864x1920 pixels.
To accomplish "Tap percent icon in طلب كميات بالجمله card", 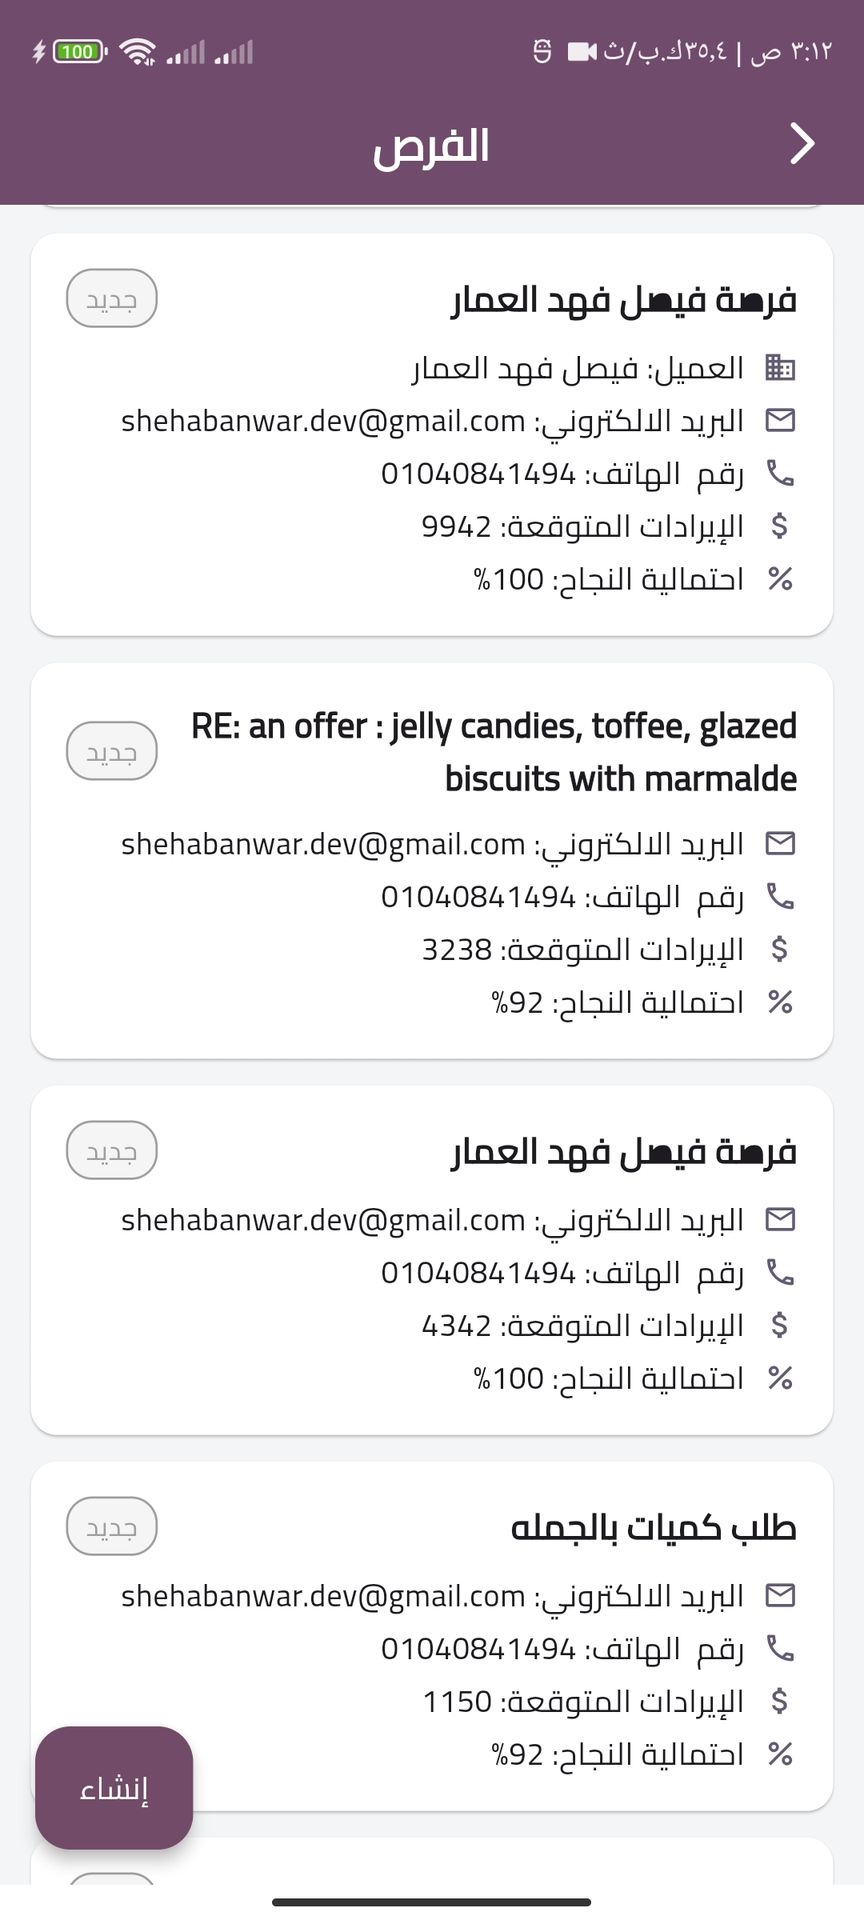I will pos(780,1754).
